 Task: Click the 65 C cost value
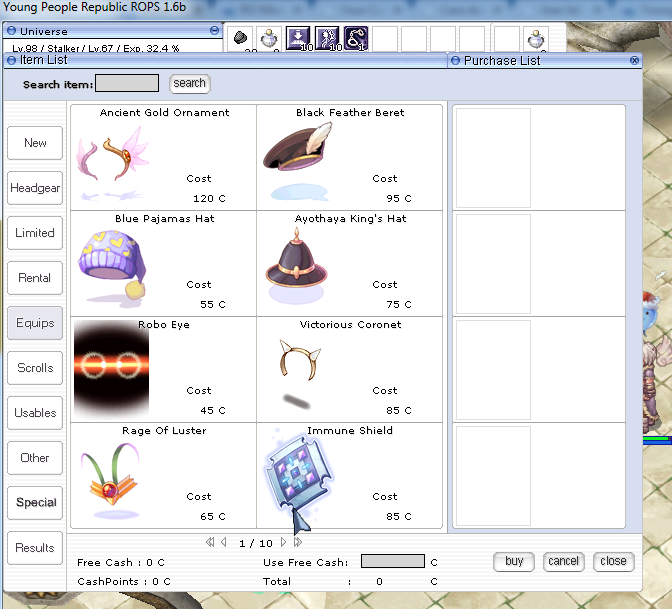click(x=213, y=516)
